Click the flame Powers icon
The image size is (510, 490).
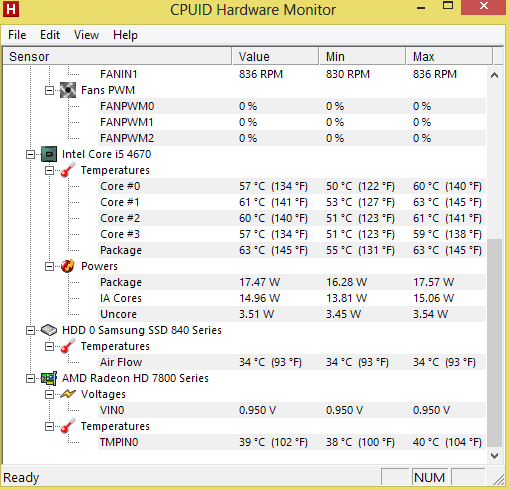[68, 266]
